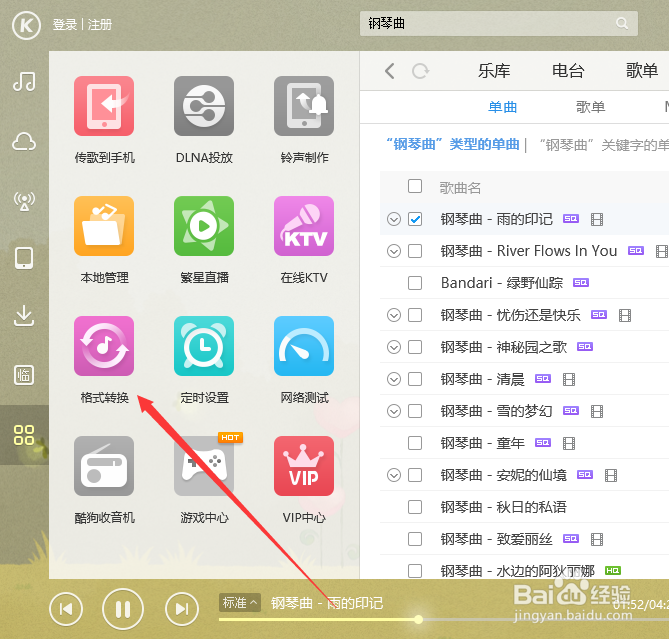Refresh the page with reload icon
Screen dimensions: 669x639
(x=420, y=71)
